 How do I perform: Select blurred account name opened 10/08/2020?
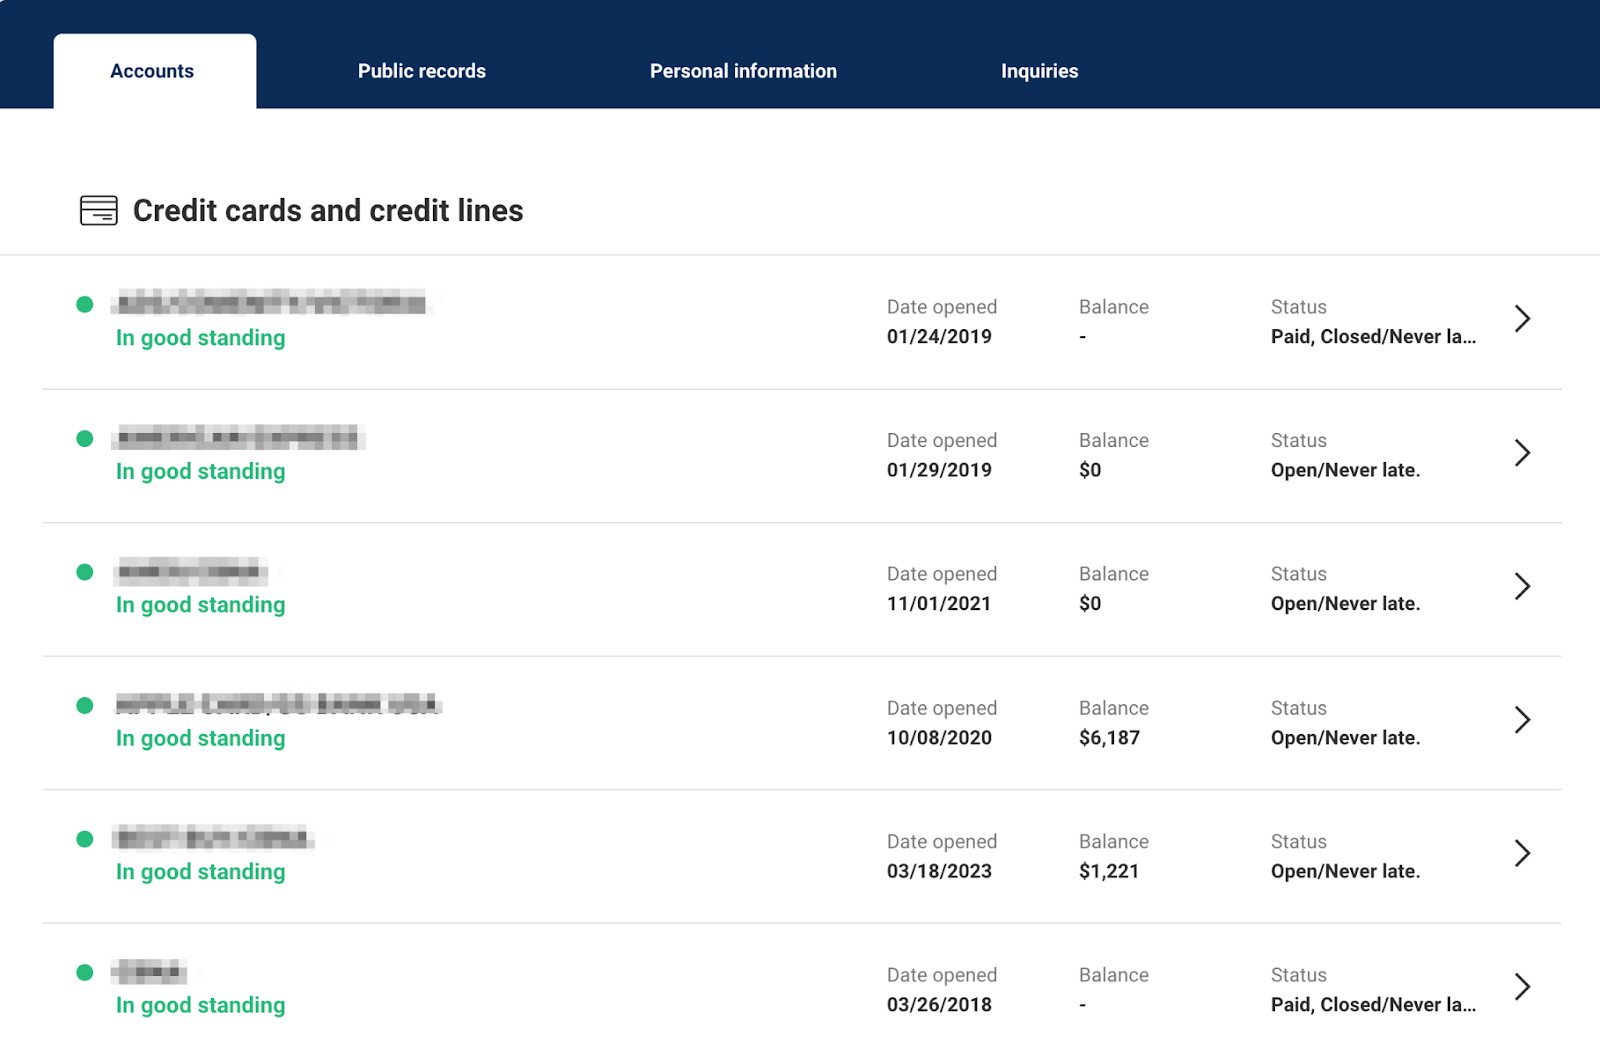point(278,704)
